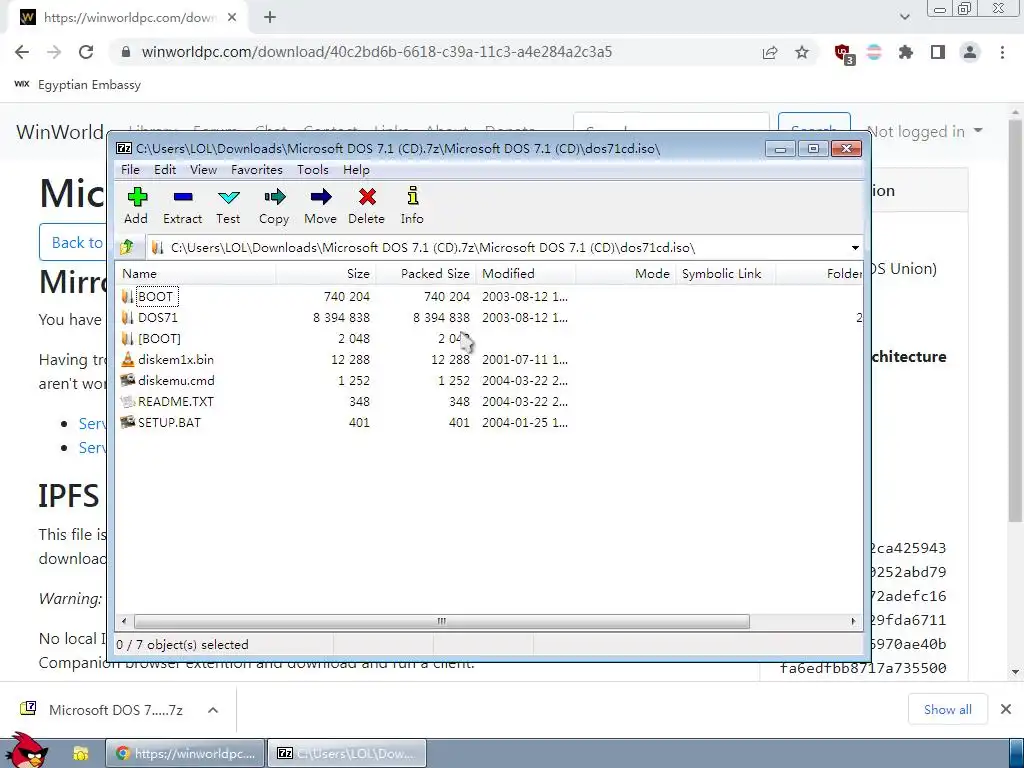
Task: Open the Extensions puzzle icon
Action: point(906,52)
